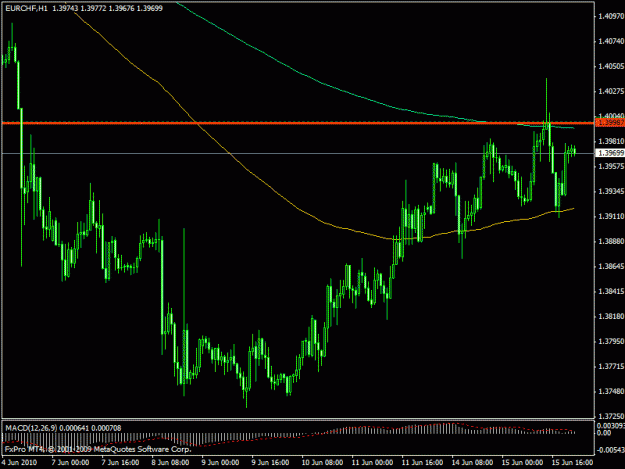
Task: Click the MACD scale value 0.003093
Action: (611, 426)
